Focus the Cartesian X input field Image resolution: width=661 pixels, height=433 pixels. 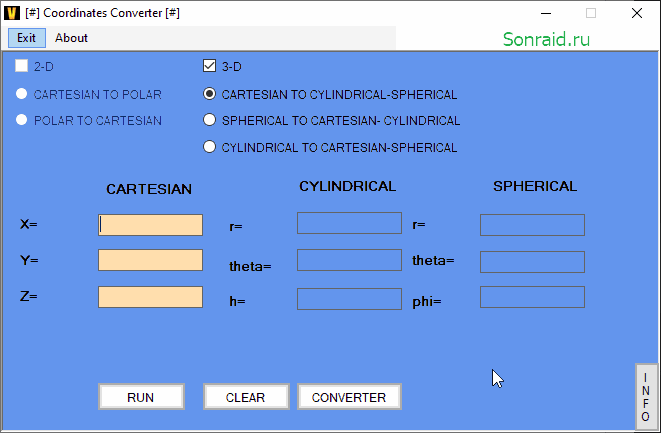[x=150, y=225]
